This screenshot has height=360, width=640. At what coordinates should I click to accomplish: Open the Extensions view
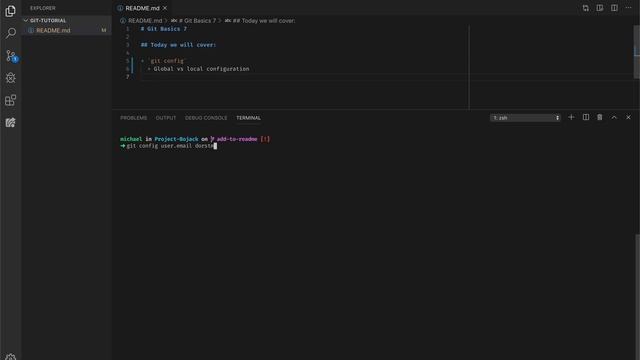11,100
